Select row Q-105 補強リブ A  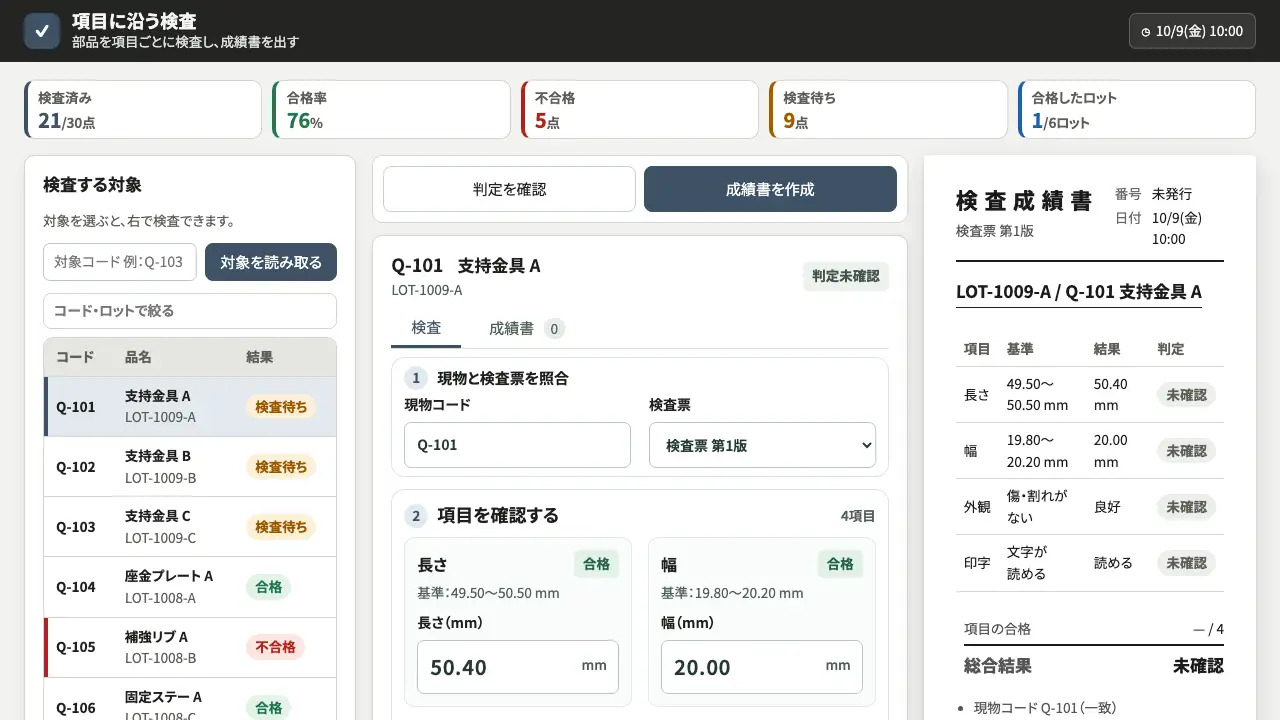click(190, 647)
